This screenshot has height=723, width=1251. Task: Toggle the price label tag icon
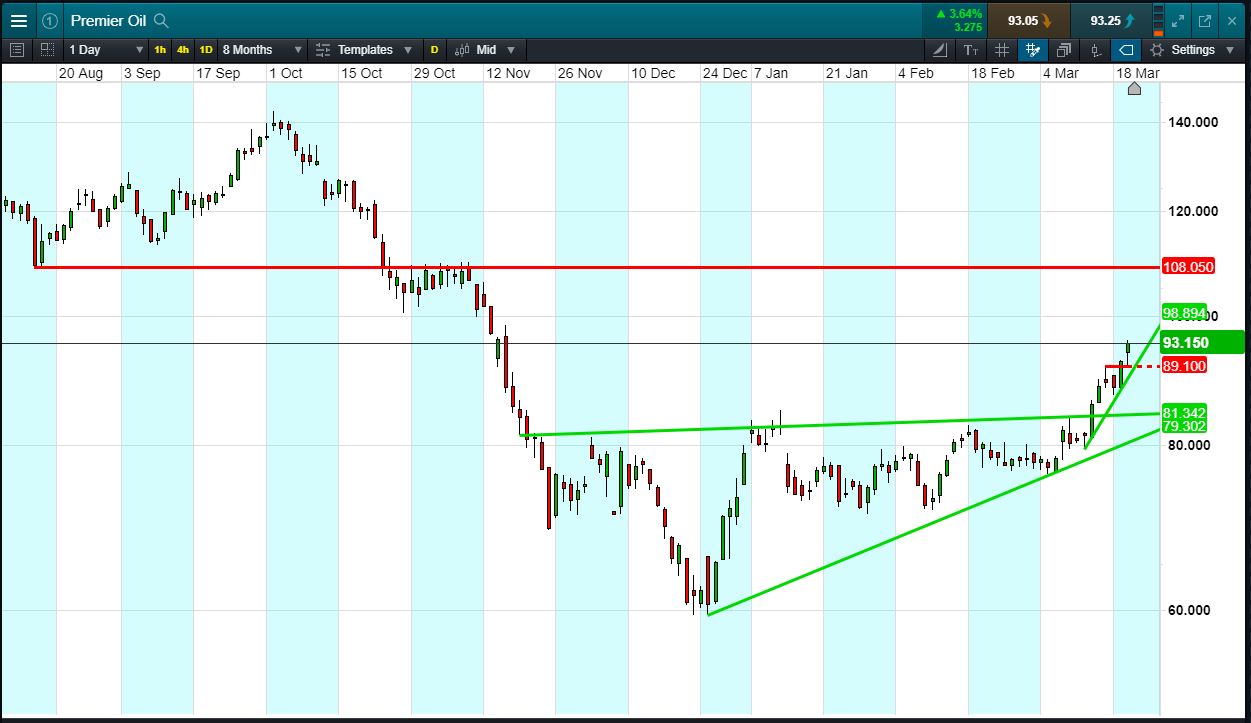tap(1126, 49)
